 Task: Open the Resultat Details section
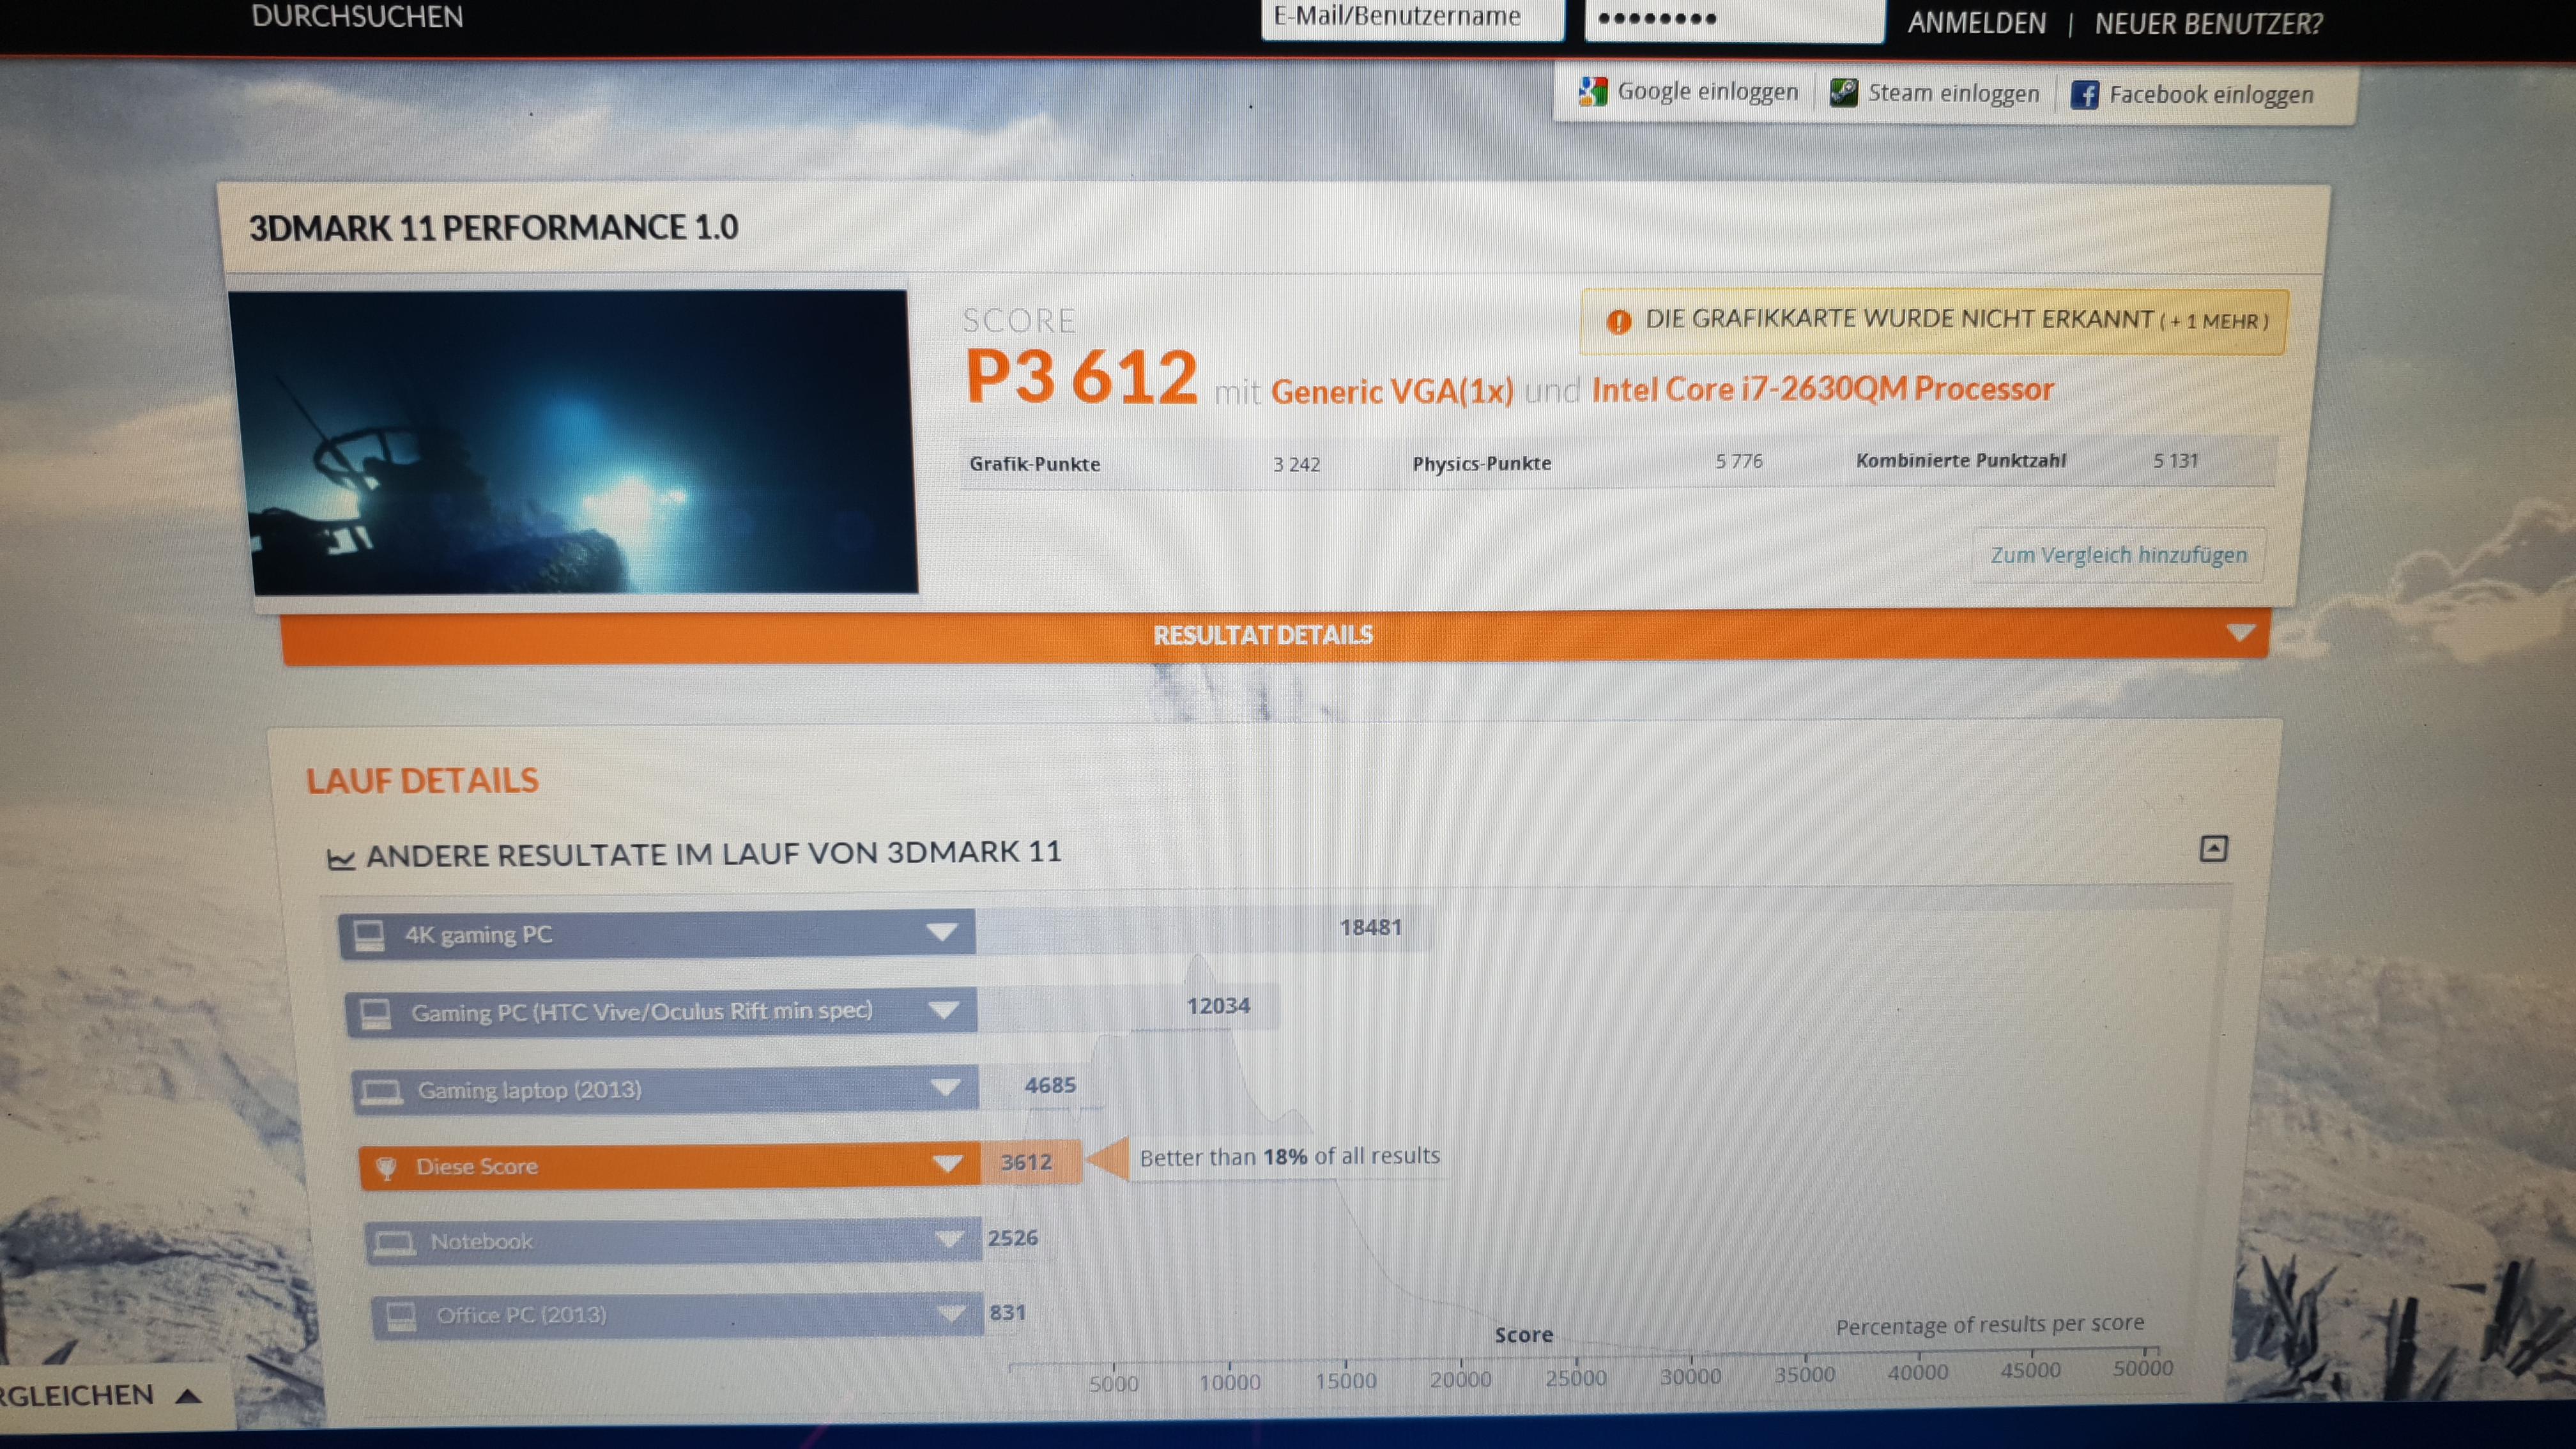[x=1275, y=636]
